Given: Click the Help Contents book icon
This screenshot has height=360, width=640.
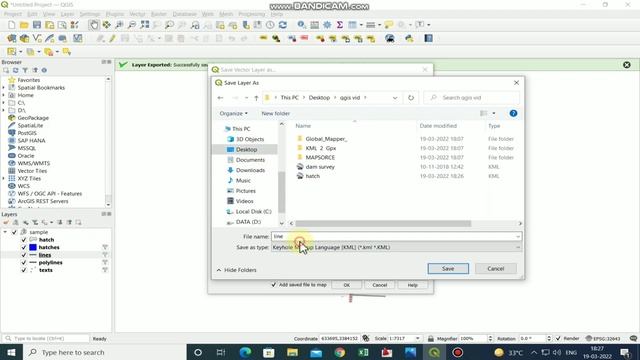Looking at the screenshot, I should point(428,38).
